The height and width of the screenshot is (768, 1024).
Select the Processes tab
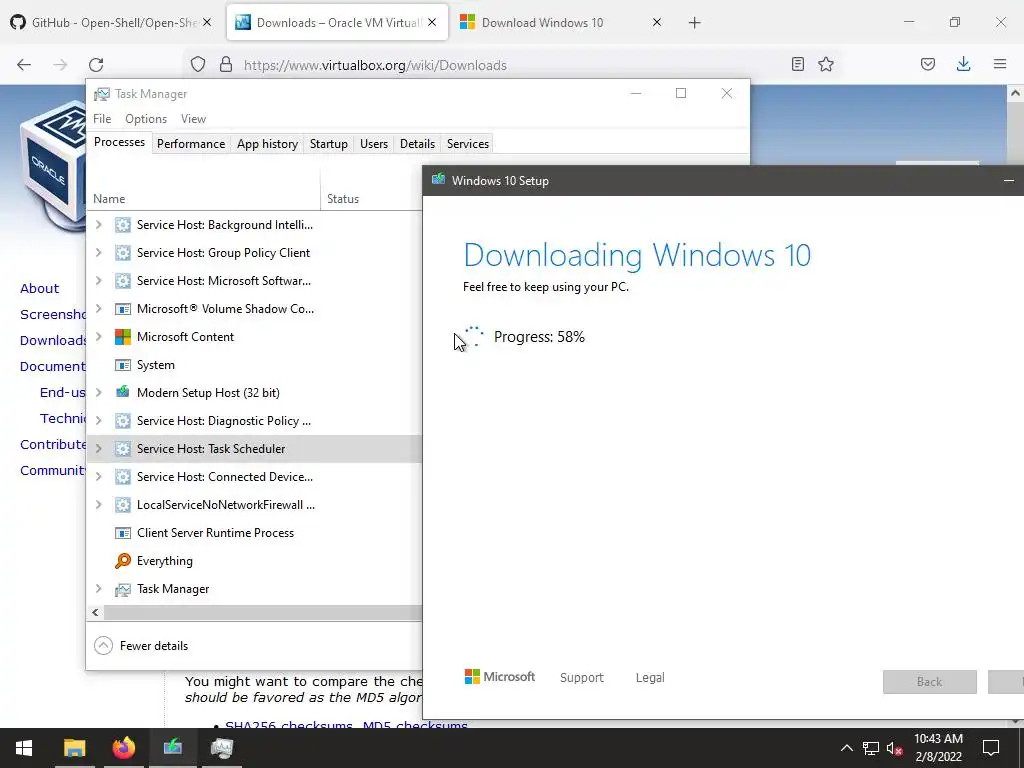119,142
